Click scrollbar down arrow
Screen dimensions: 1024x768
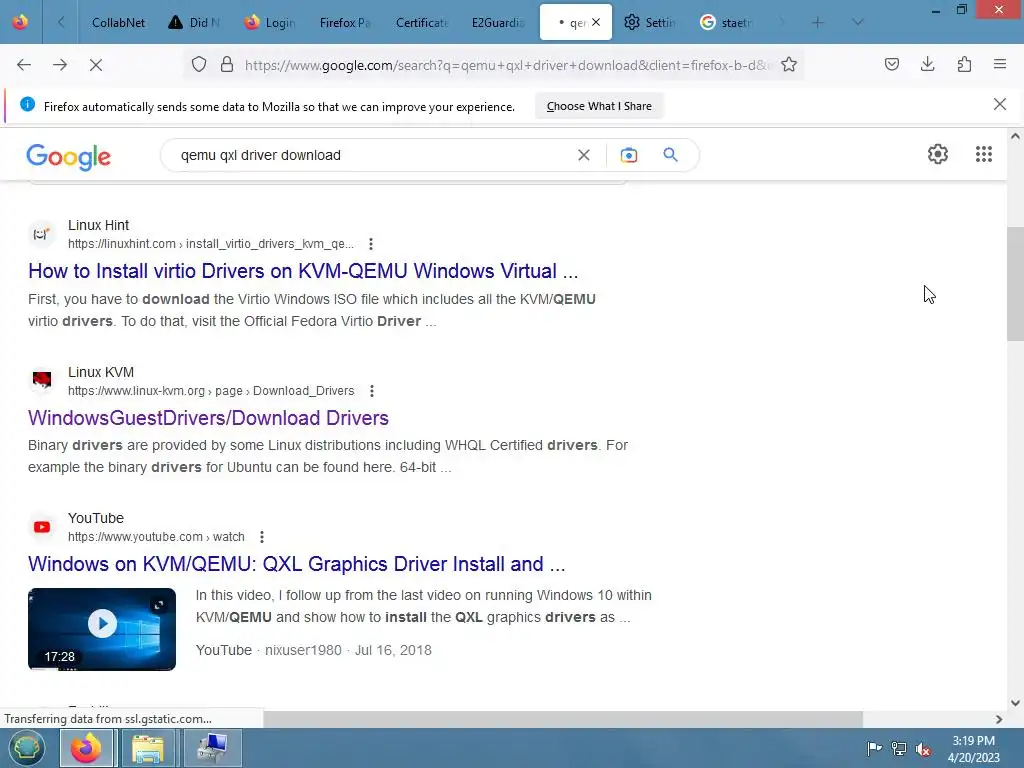tap(1015, 703)
